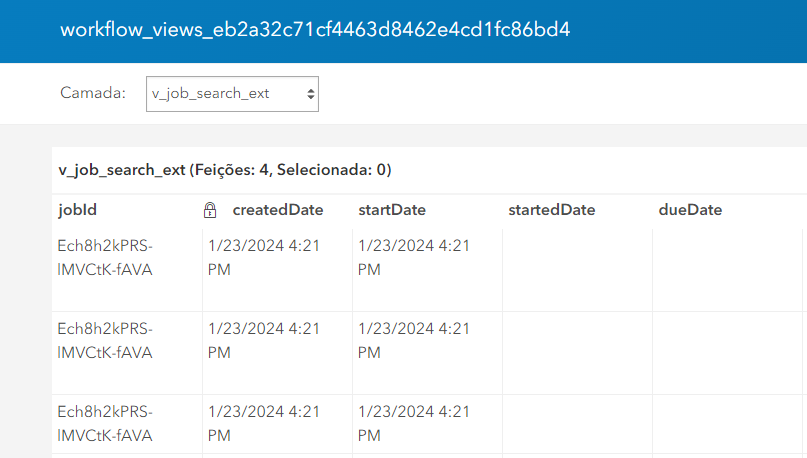Sort by the createdDate column header

pyautogui.click(x=278, y=210)
